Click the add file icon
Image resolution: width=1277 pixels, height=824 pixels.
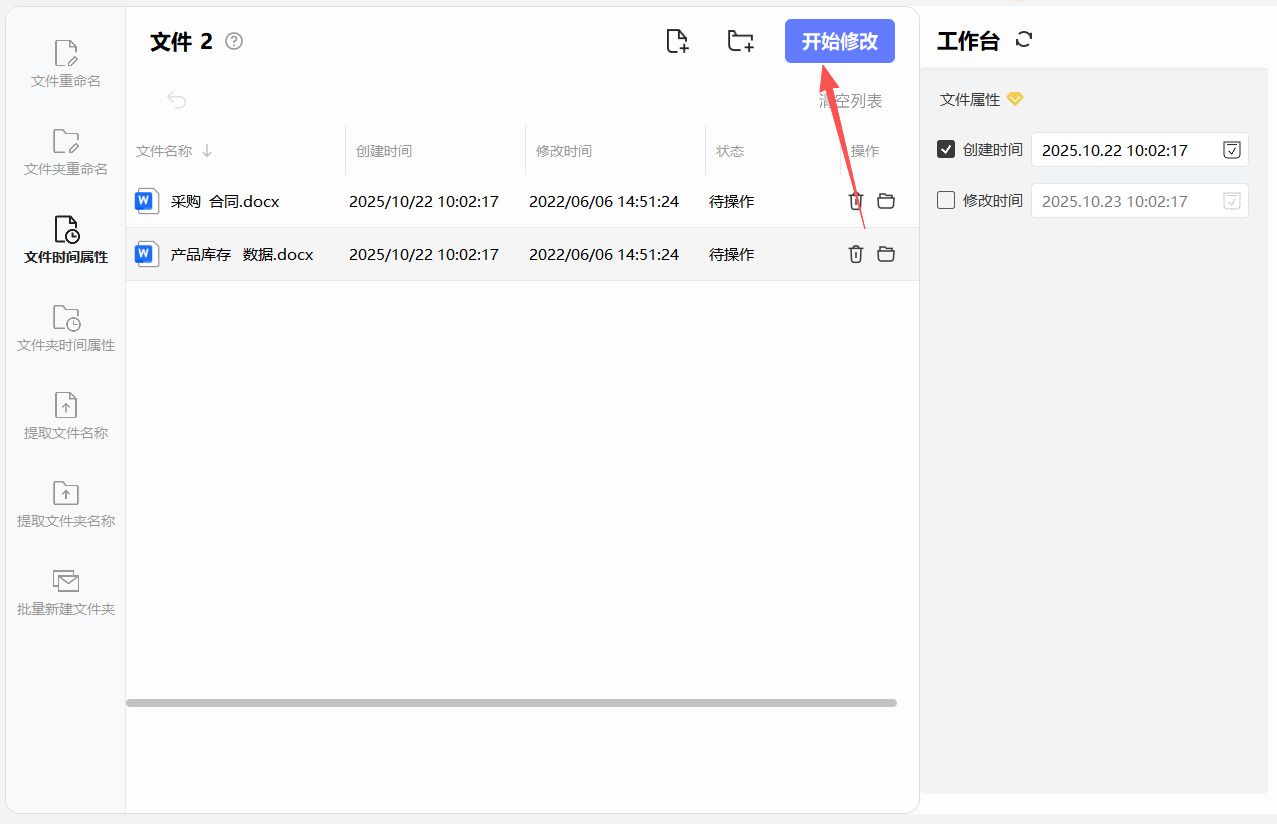(x=678, y=41)
